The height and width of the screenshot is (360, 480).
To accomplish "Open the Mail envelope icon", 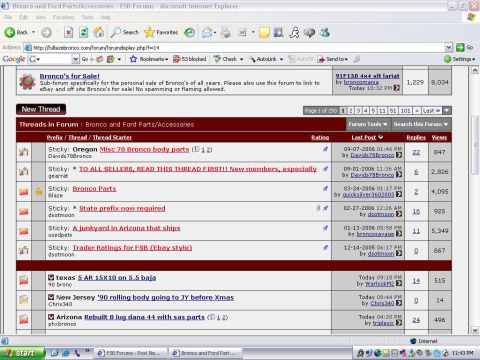I will coord(207,32).
